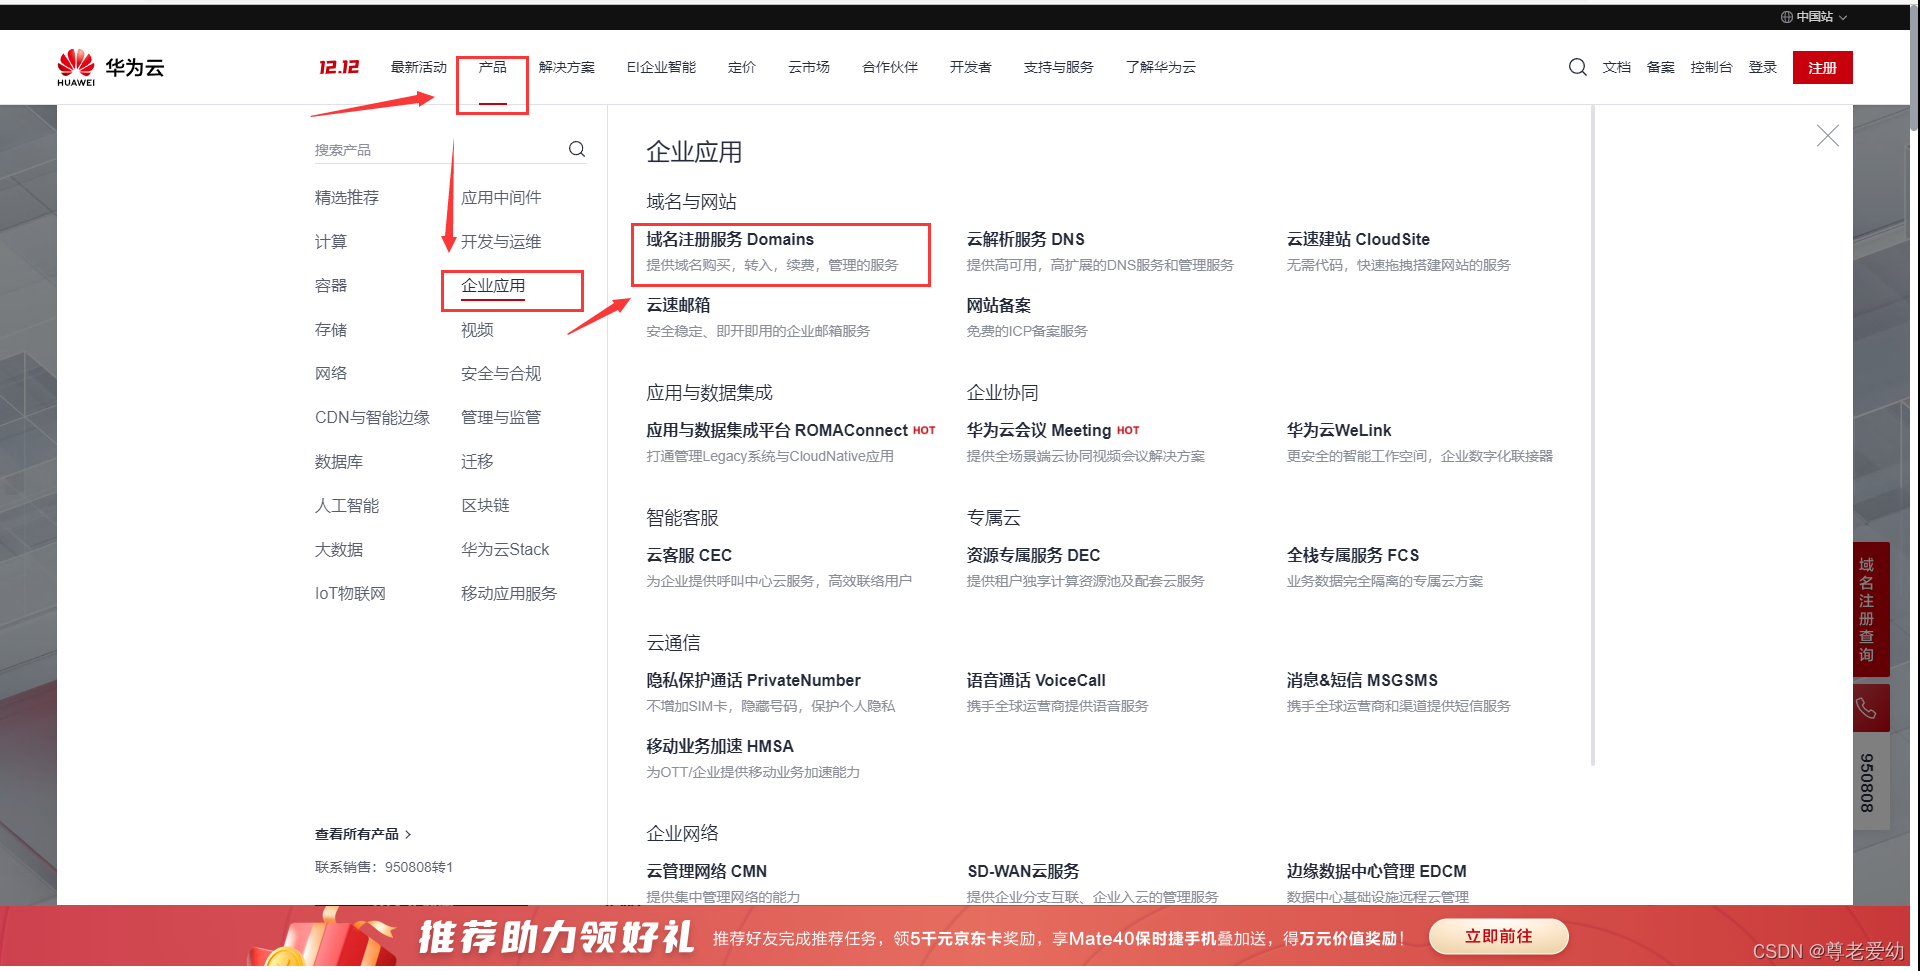Select 视频 category

coord(477,330)
